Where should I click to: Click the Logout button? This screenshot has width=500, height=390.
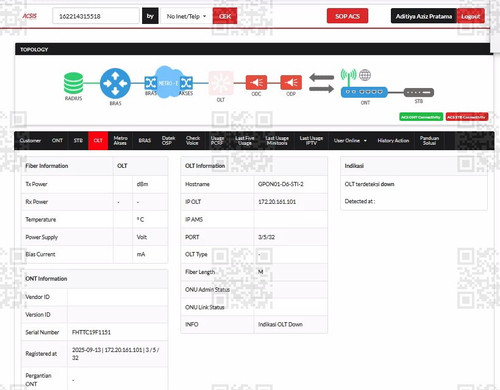tap(470, 16)
